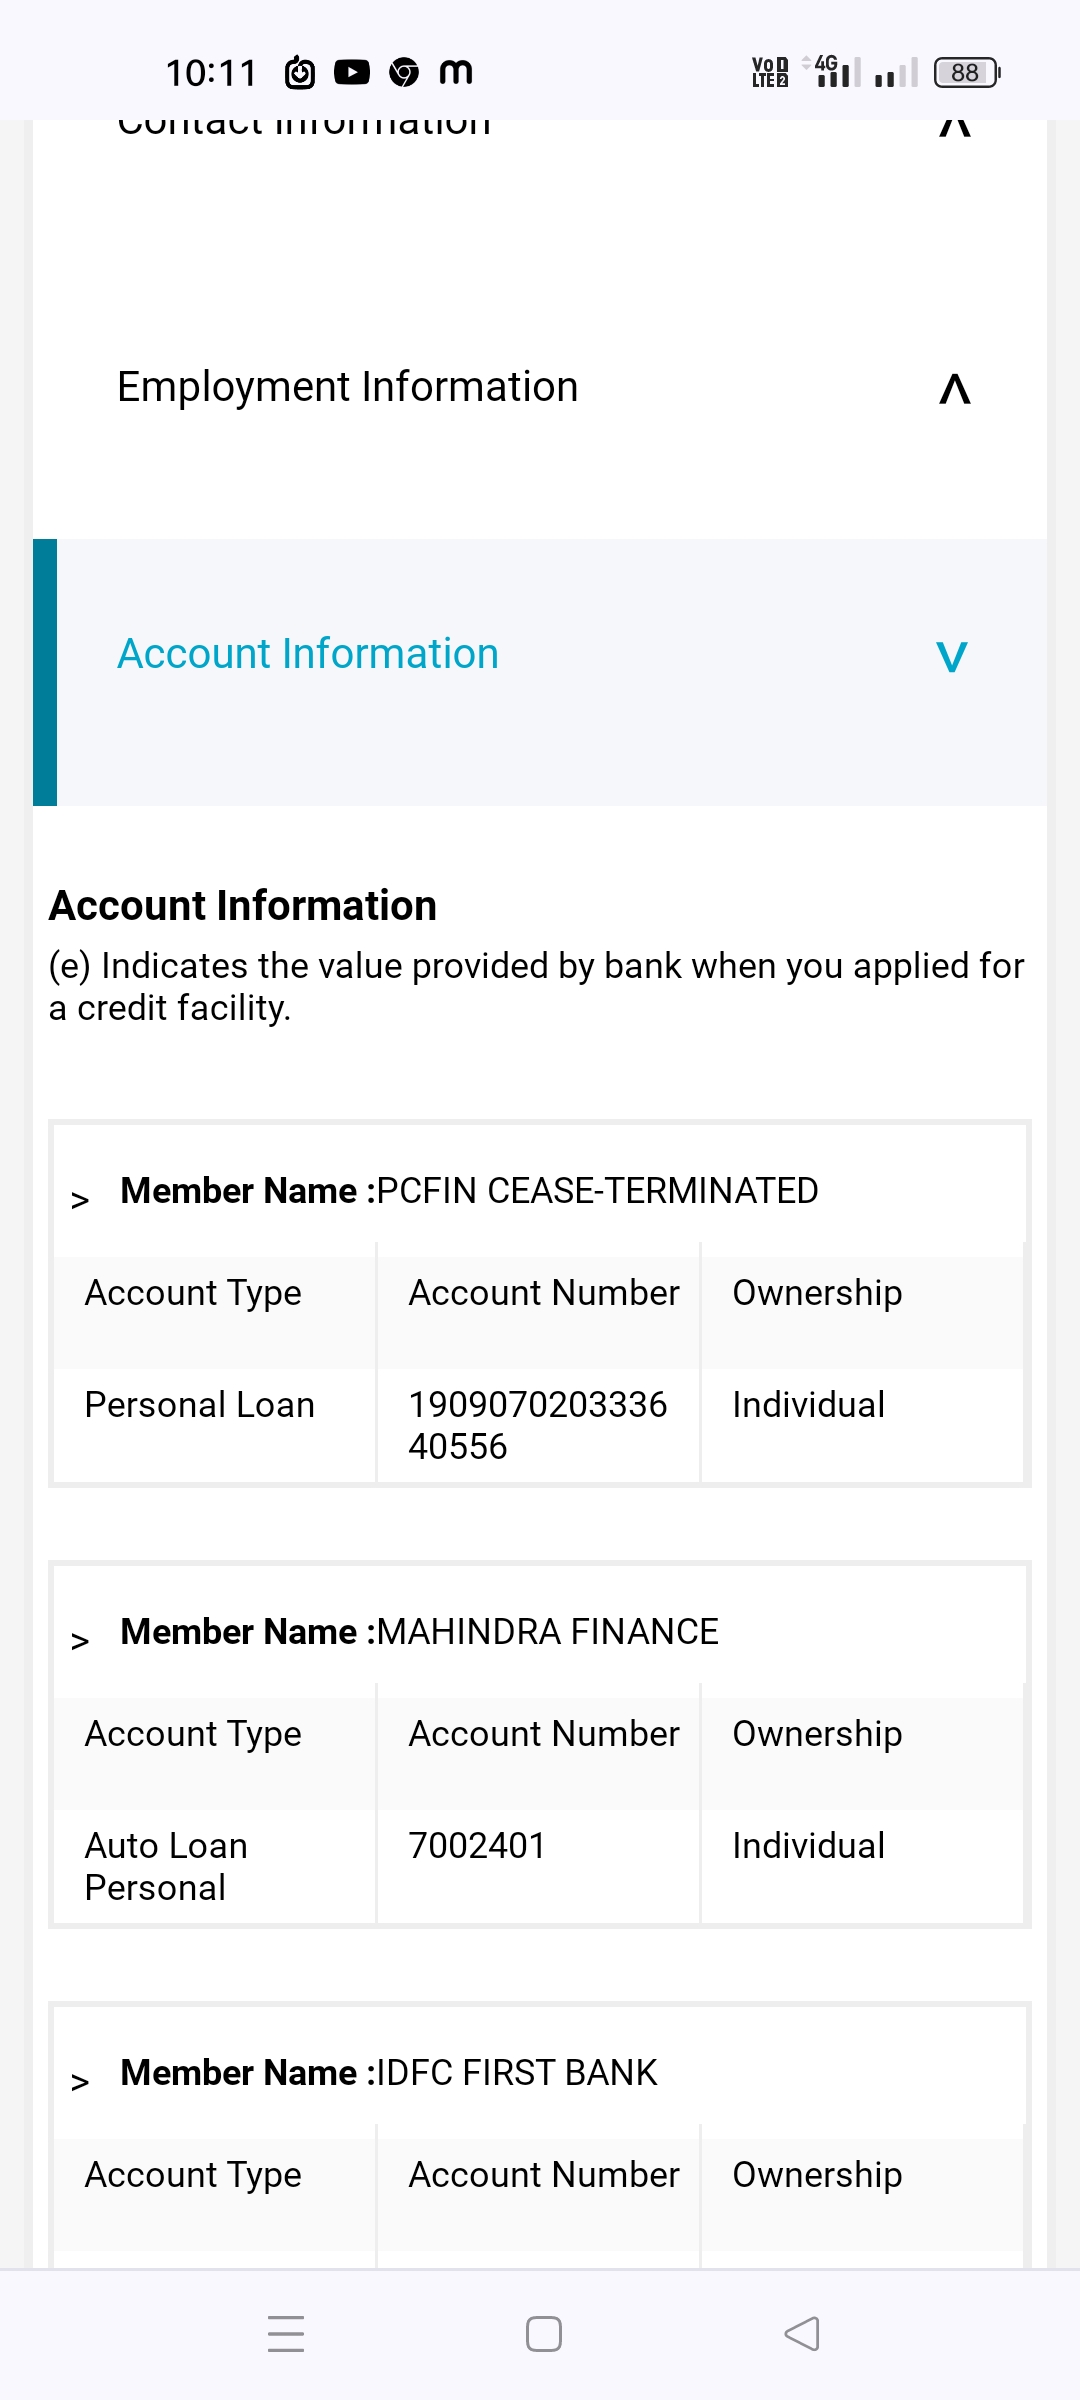The height and width of the screenshot is (2400, 1080).
Task: Tap the YouTube notification icon in status bar
Action: pyautogui.click(x=352, y=72)
